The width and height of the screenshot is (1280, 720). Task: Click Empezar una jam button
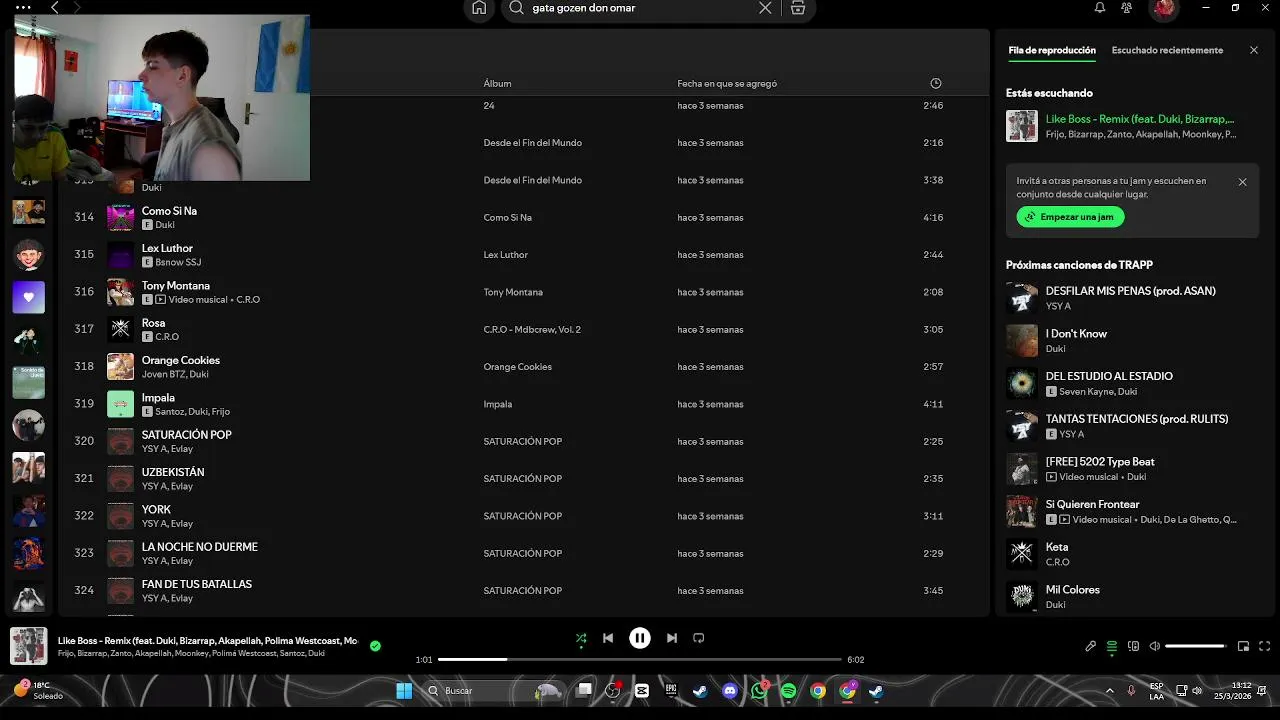tap(1070, 217)
